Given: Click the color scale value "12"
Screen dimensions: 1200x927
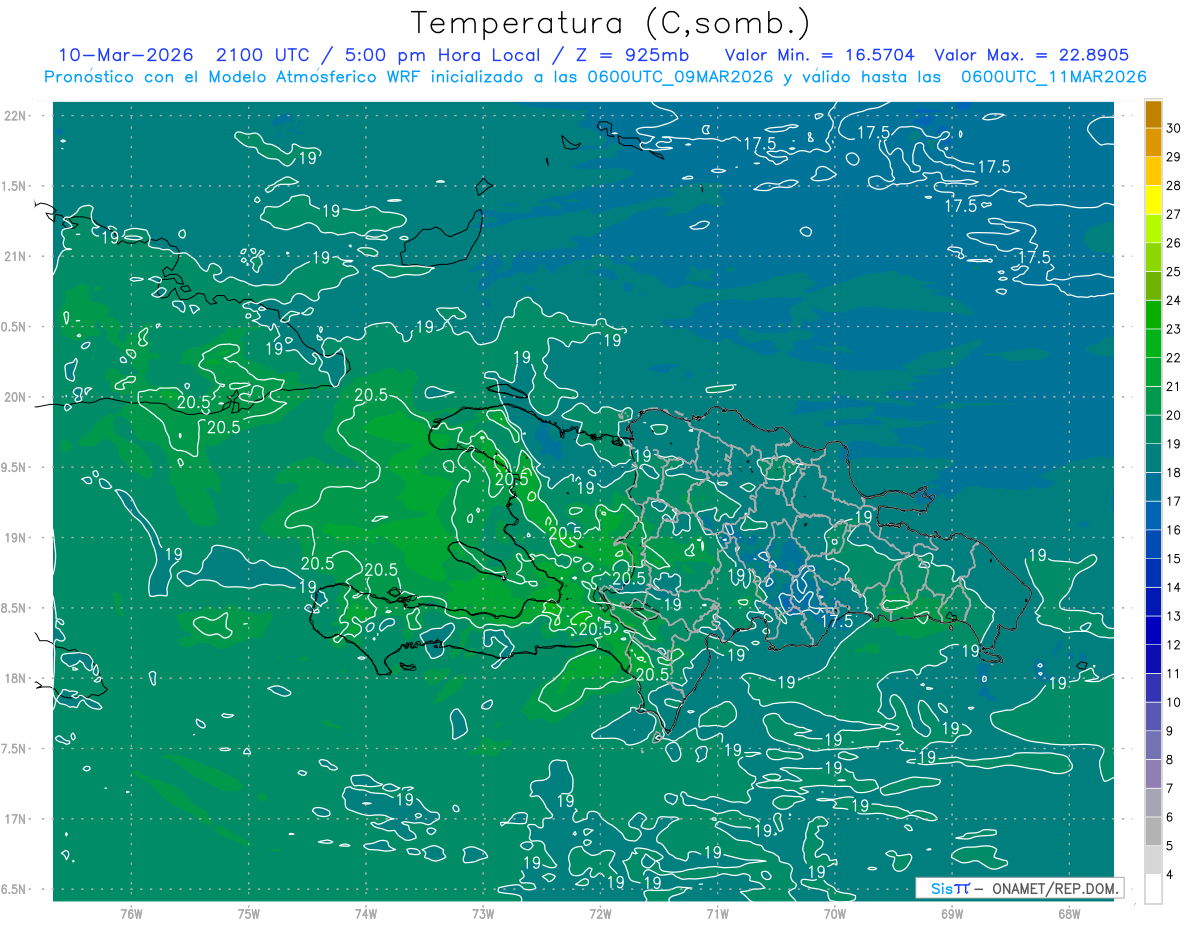Looking at the screenshot, I should [1174, 645].
